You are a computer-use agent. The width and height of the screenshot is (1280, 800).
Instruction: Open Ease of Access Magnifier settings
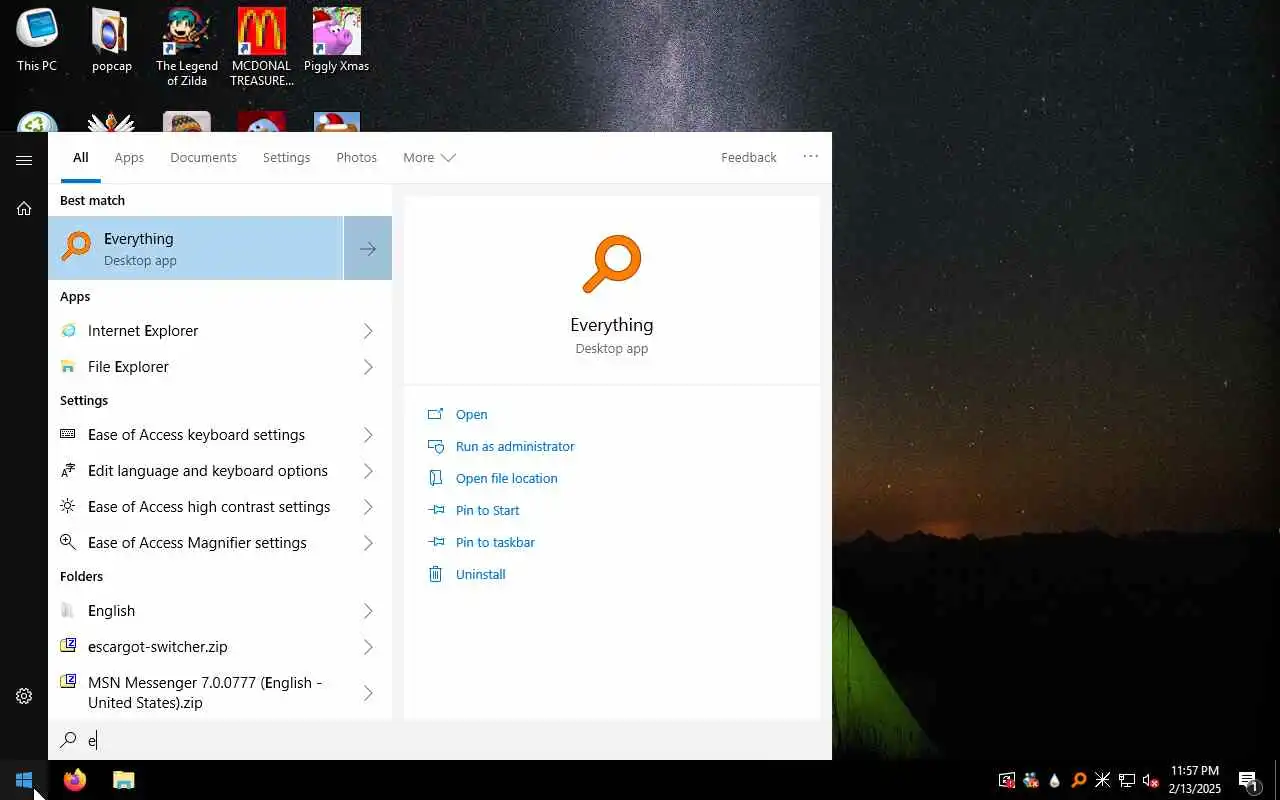click(x=196, y=543)
